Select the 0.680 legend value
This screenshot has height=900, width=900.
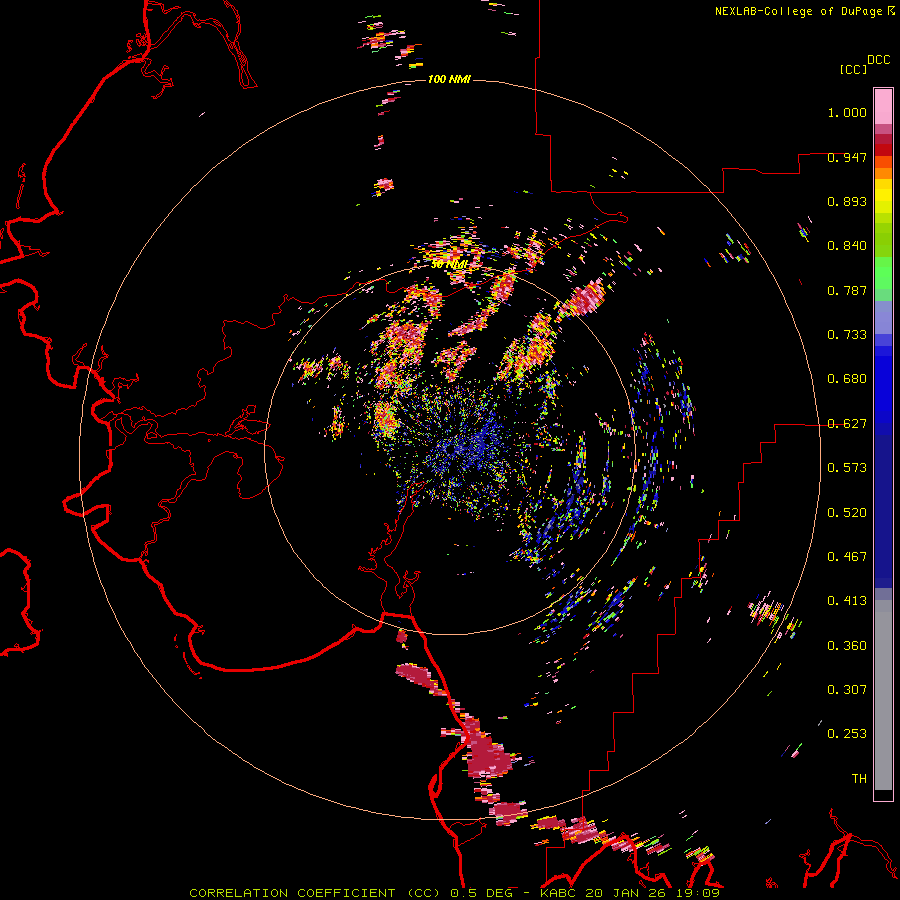tap(847, 379)
